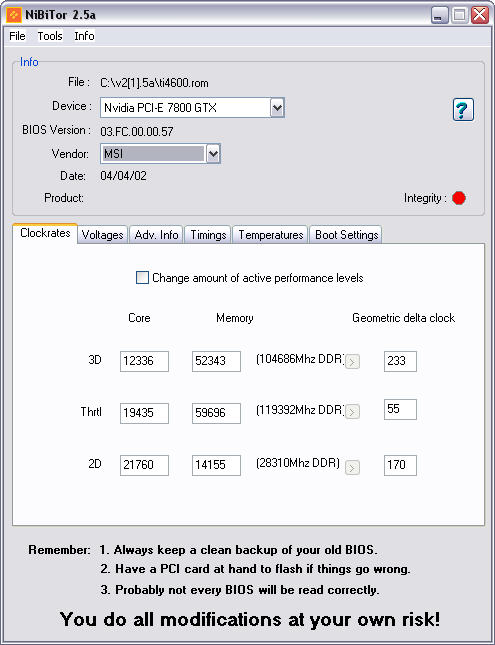The image size is (495, 645).
Task: Click the Thrtl geometric delta field 55
Action: [x=400, y=409]
